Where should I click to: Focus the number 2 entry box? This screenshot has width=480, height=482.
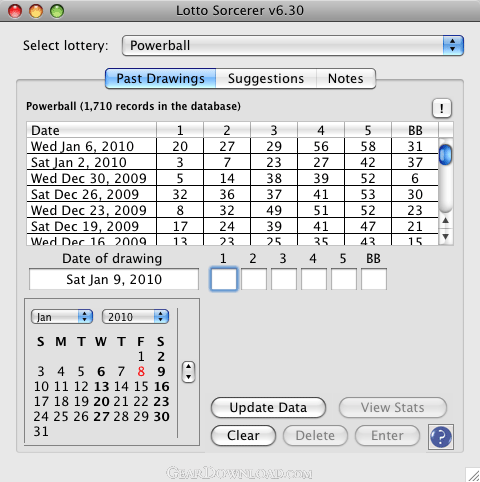click(254, 279)
